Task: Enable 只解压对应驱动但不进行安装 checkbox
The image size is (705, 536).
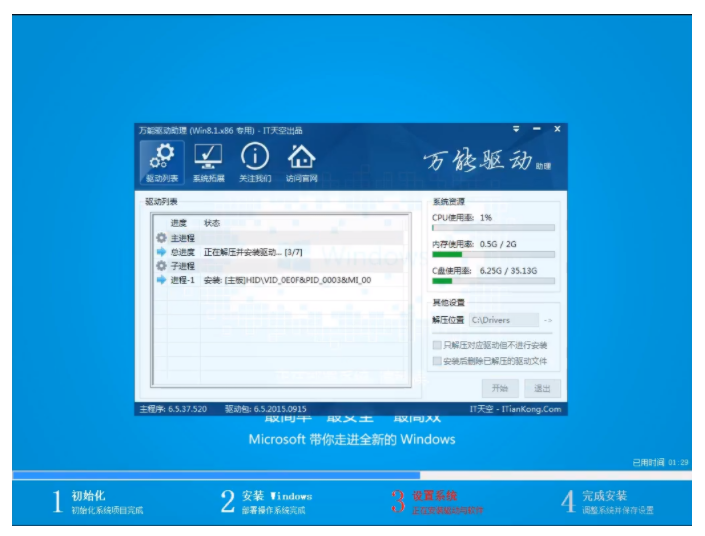Action: pos(437,345)
